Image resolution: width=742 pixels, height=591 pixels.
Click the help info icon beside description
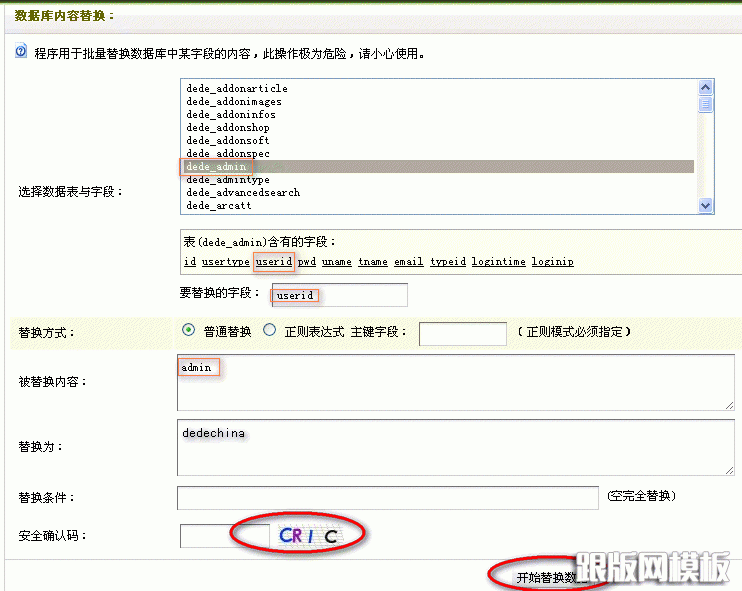[x=20, y=52]
